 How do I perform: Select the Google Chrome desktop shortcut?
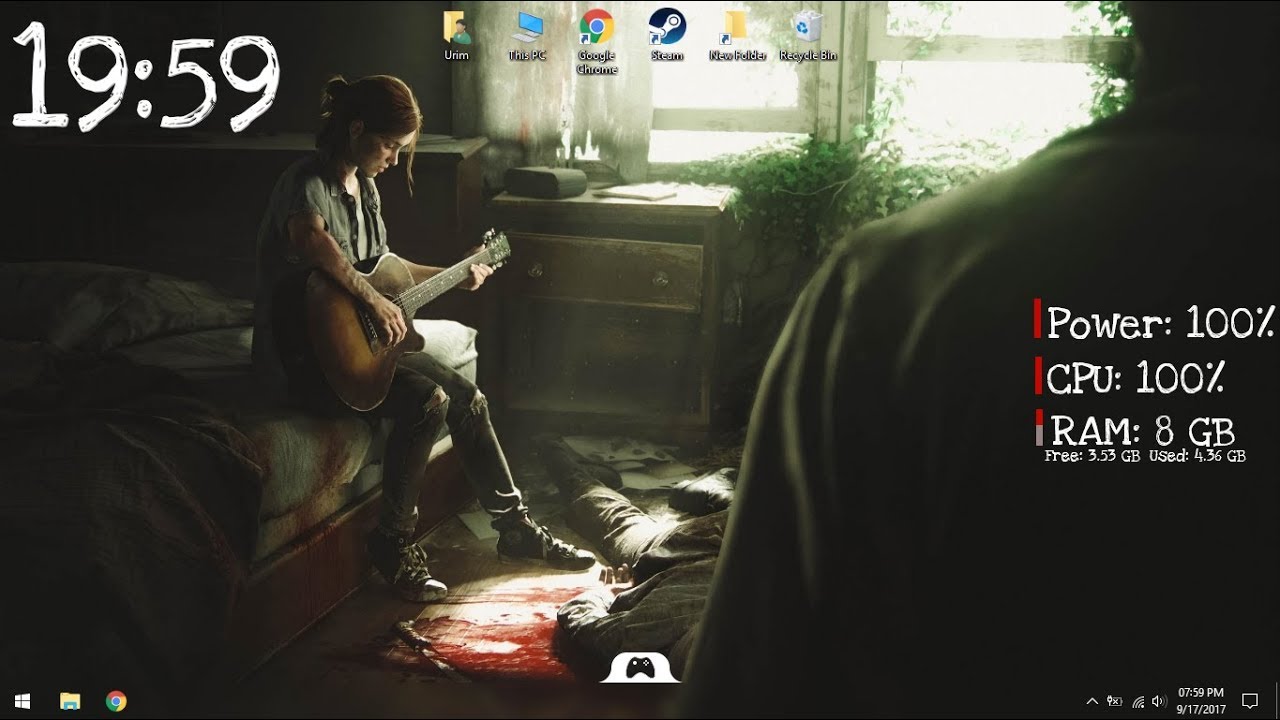[x=597, y=43]
